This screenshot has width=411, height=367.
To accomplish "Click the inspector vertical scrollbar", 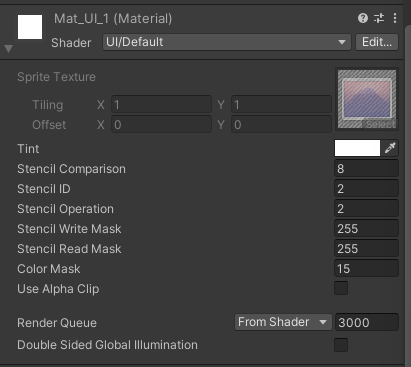I will point(408,197).
